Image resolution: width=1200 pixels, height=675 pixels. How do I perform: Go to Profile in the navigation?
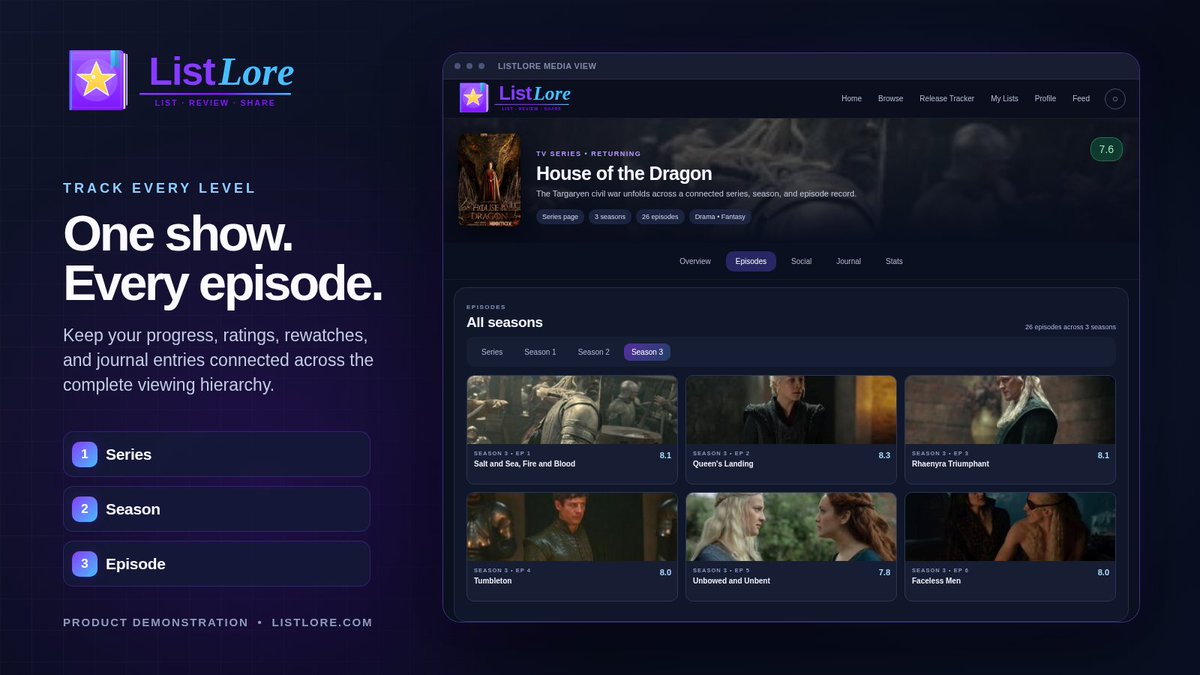pyautogui.click(x=1045, y=99)
